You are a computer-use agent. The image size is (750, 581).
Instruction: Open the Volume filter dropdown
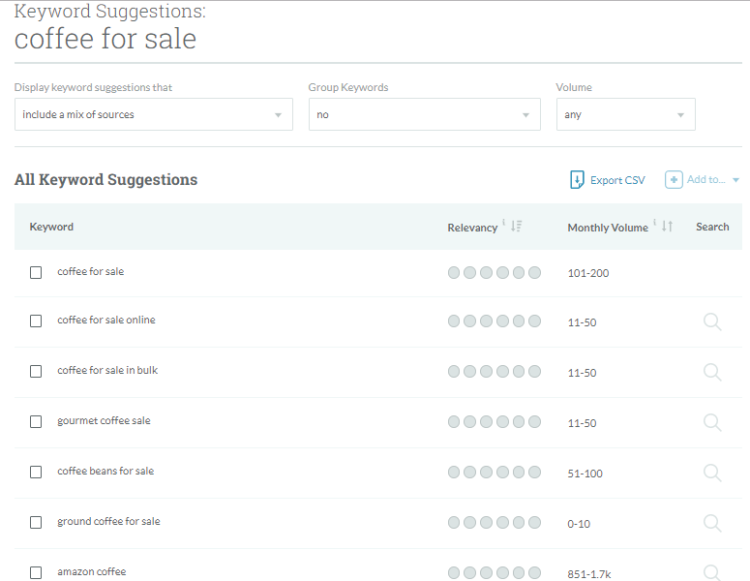pos(625,115)
